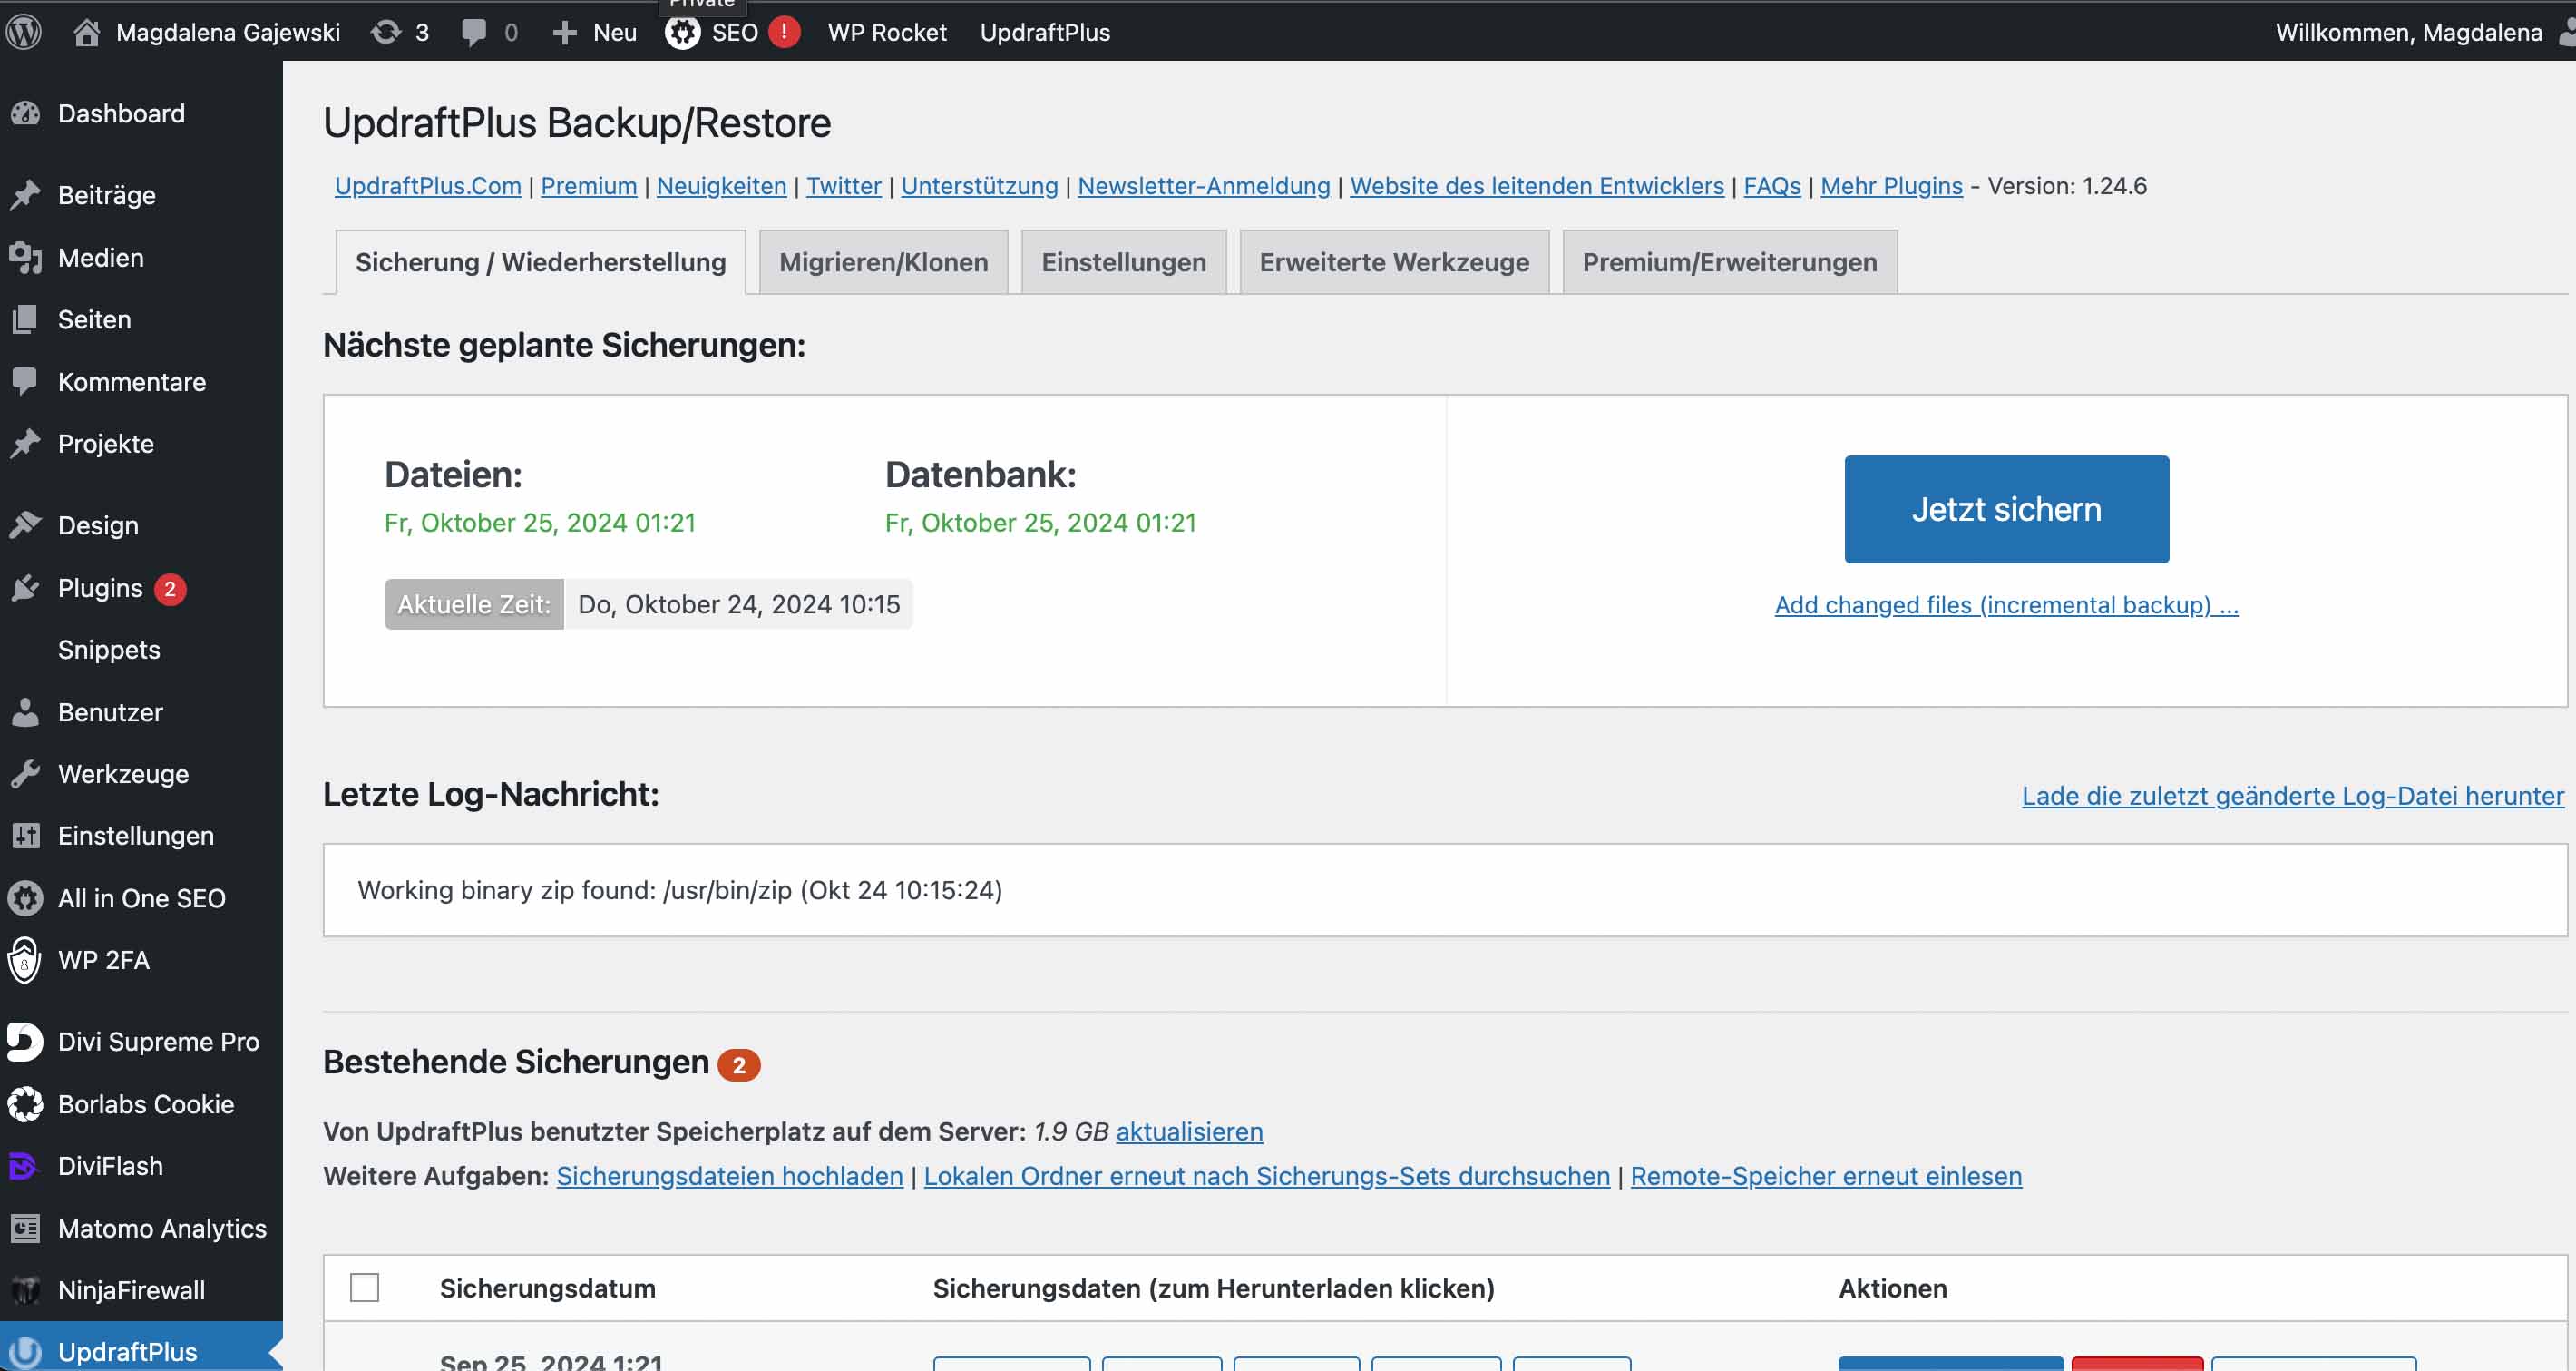Click the Werkzeuge wrench icon

pyautogui.click(x=25, y=774)
